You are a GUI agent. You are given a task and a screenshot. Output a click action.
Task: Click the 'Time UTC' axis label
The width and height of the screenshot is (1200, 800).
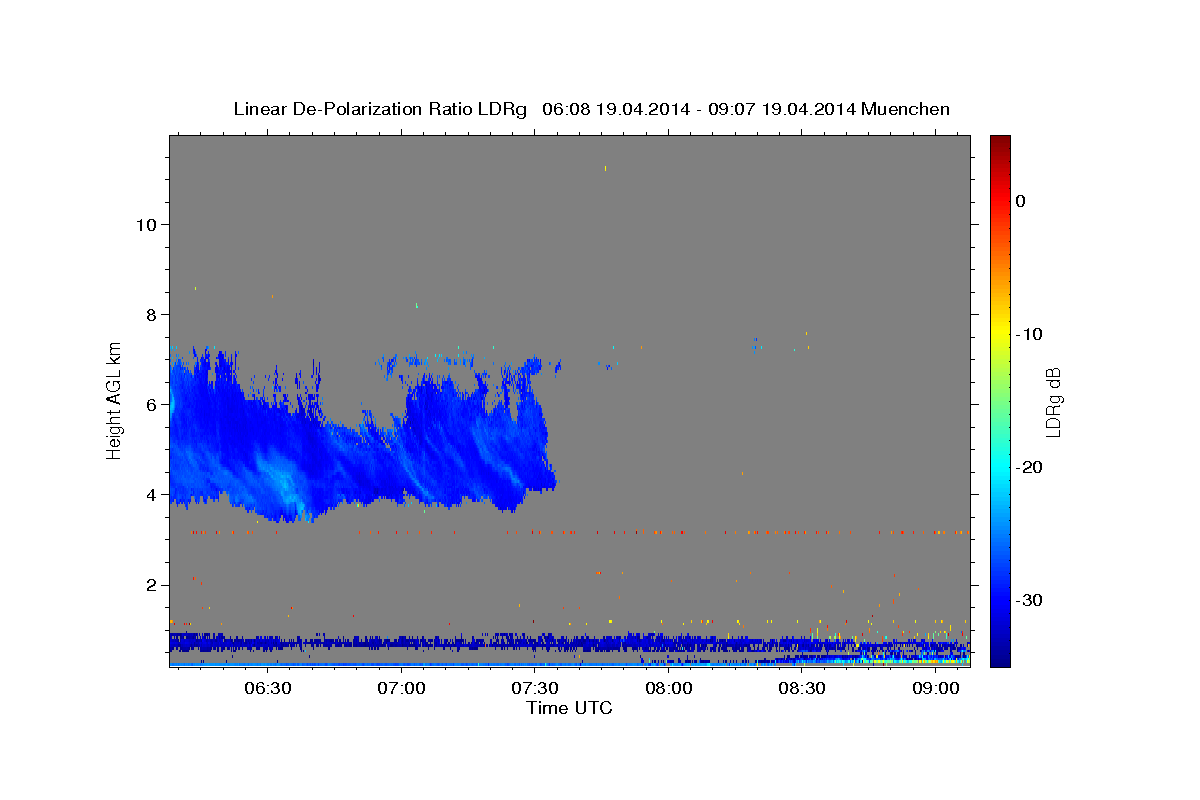pos(569,708)
